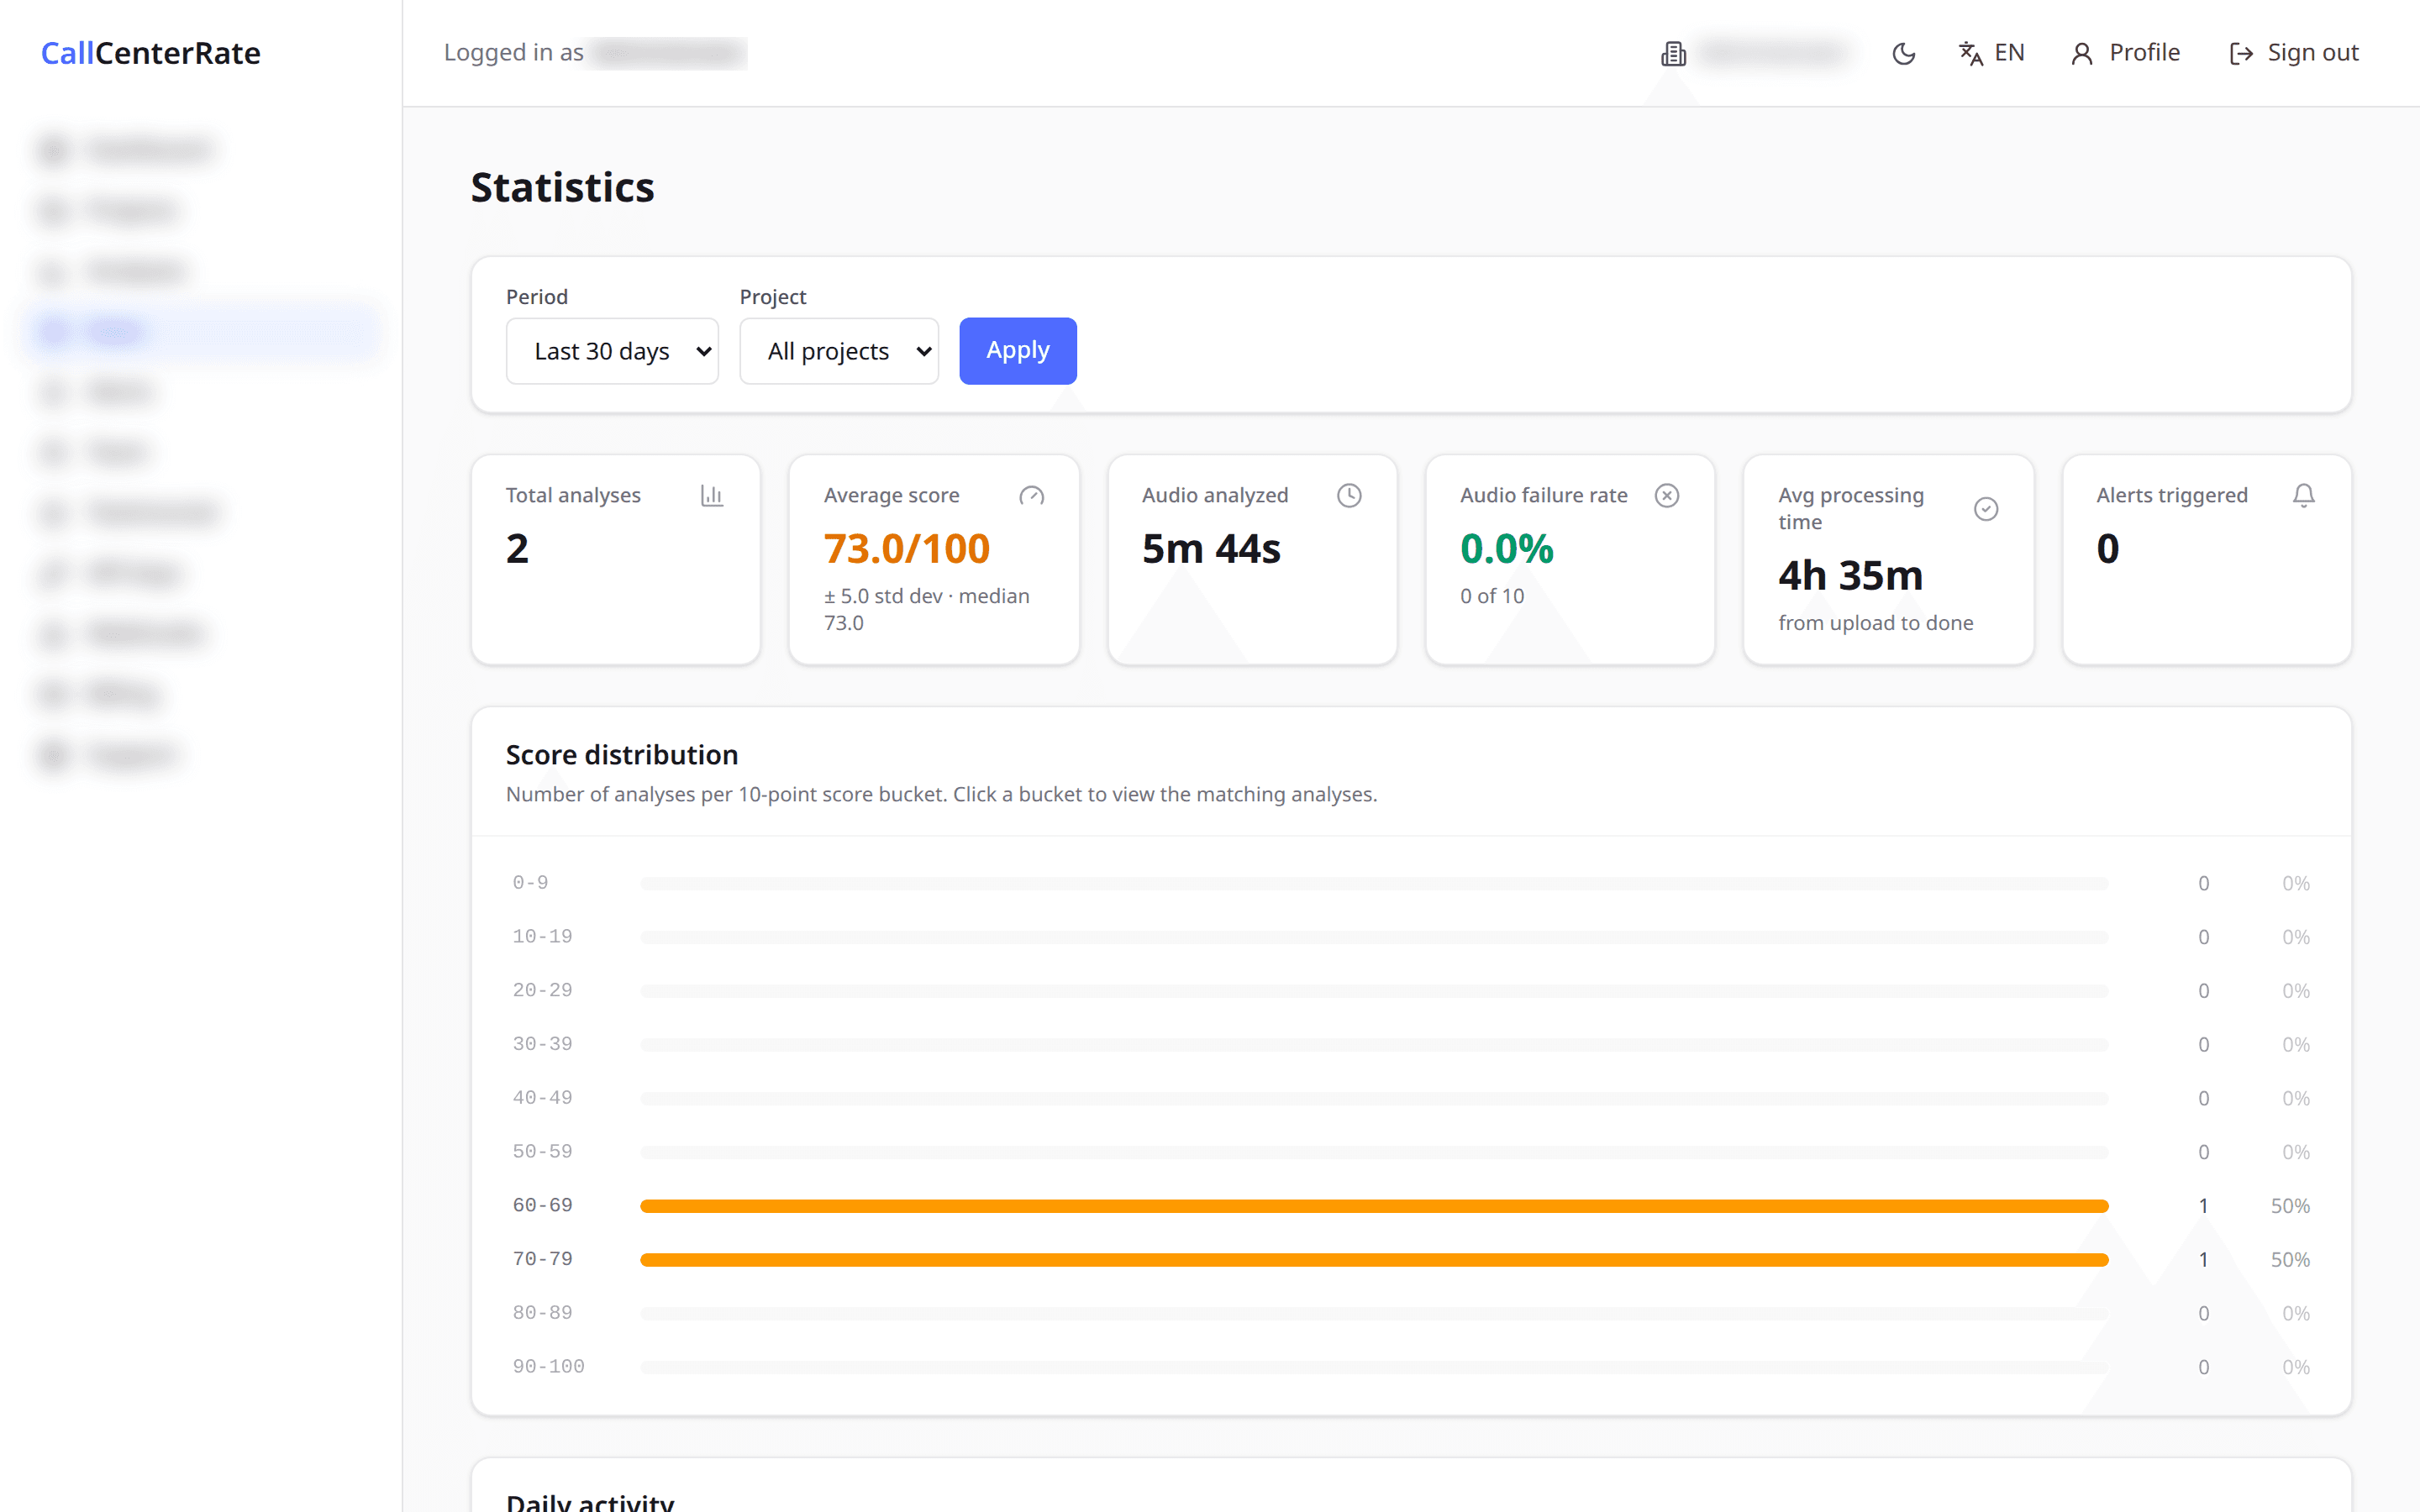Click the Total analyses bar chart icon
The height and width of the screenshot is (1512, 2420).
coord(712,495)
